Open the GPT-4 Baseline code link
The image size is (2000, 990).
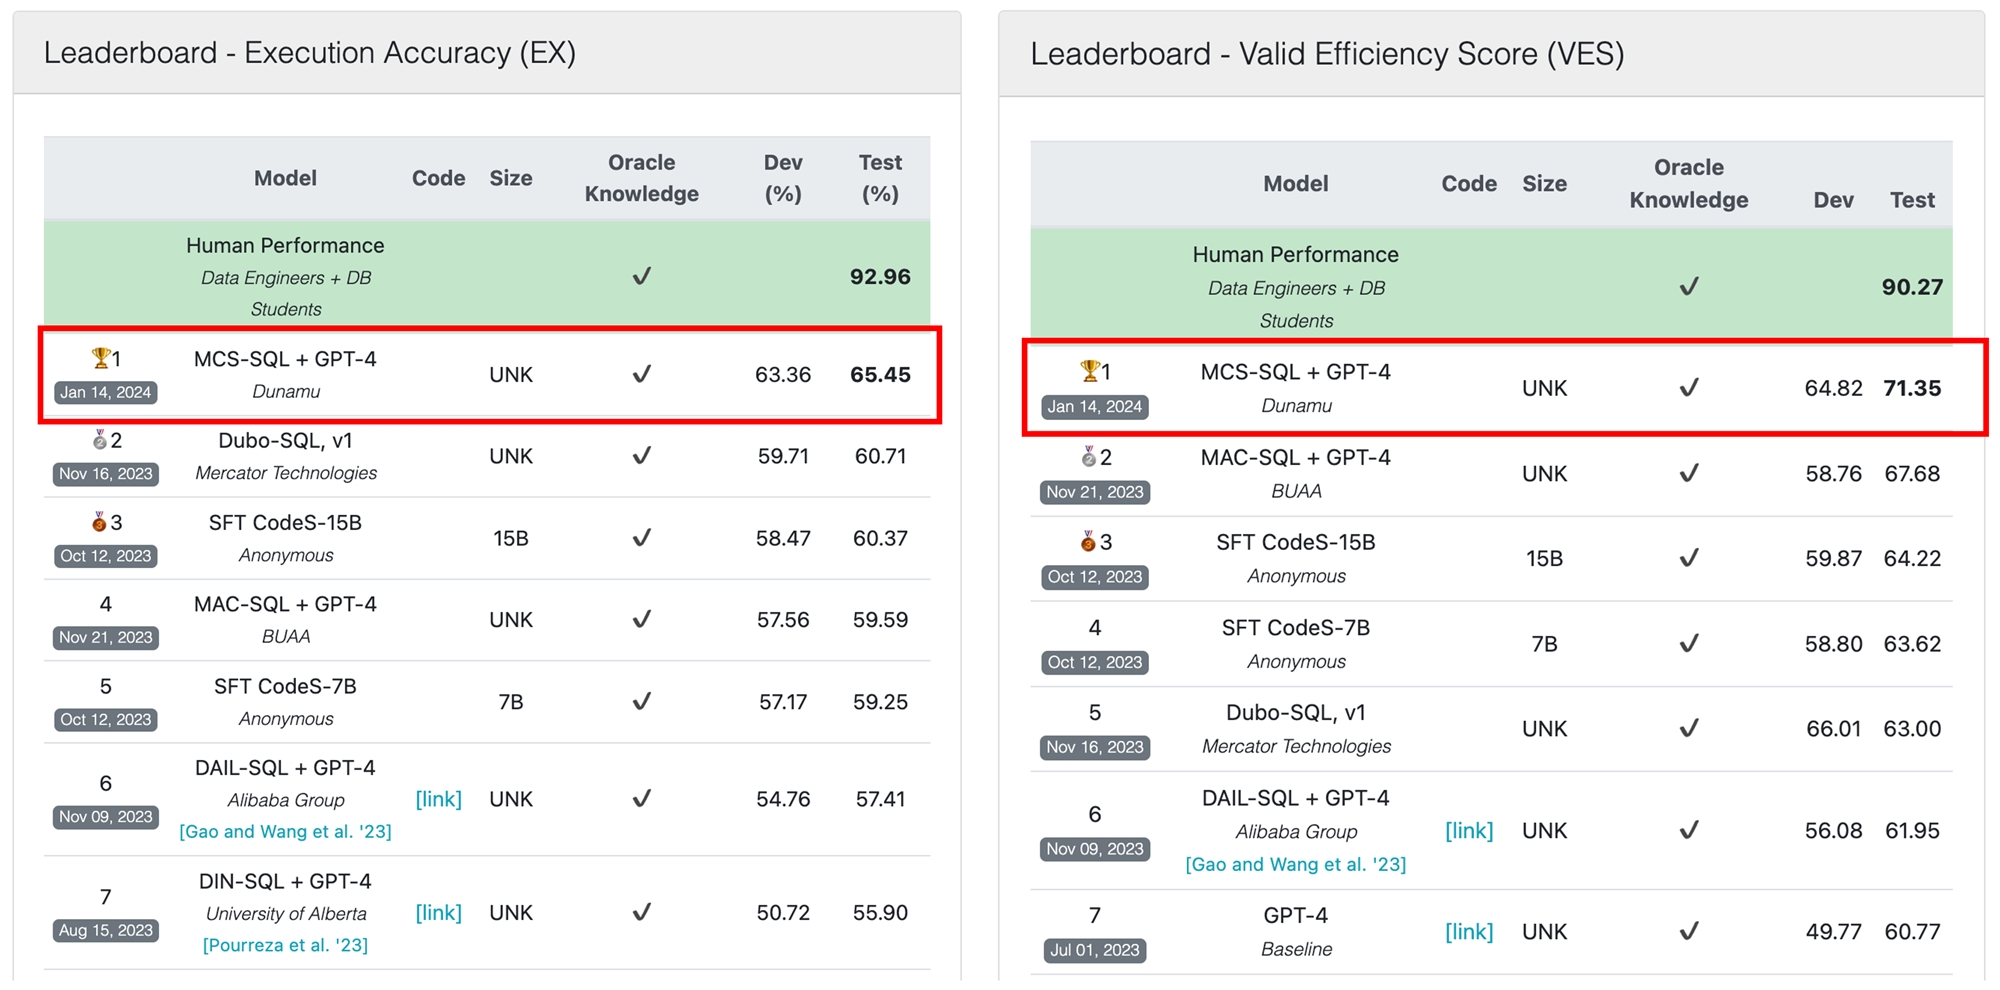coord(1469,931)
